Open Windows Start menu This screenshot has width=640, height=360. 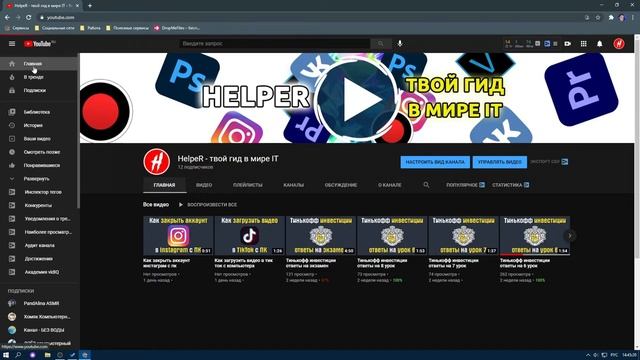(6, 355)
